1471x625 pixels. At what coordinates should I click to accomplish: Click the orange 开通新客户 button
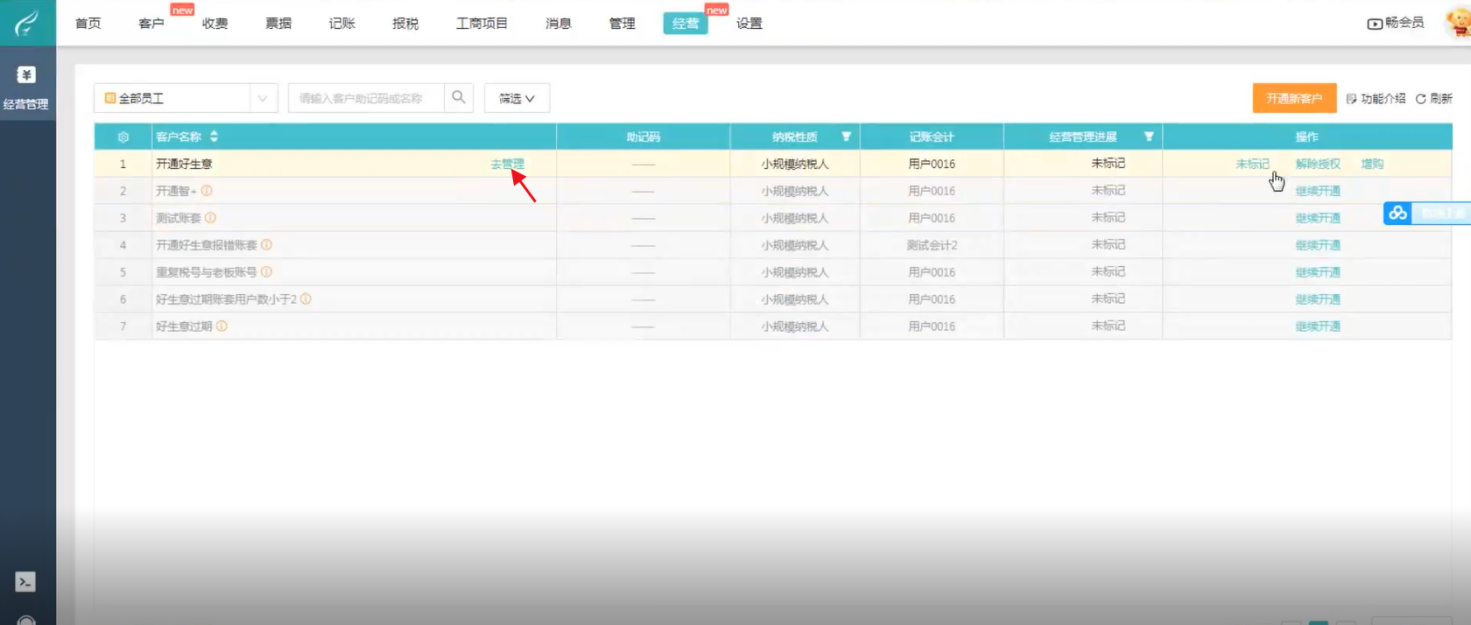[1294, 98]
